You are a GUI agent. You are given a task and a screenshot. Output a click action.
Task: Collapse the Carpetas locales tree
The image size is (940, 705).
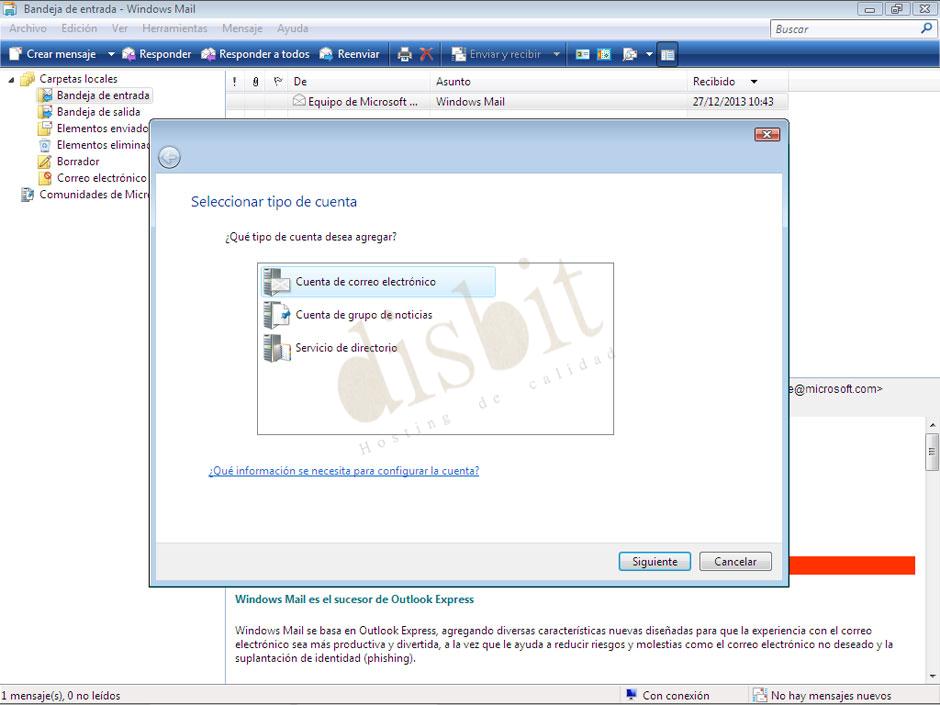[10, 78]
